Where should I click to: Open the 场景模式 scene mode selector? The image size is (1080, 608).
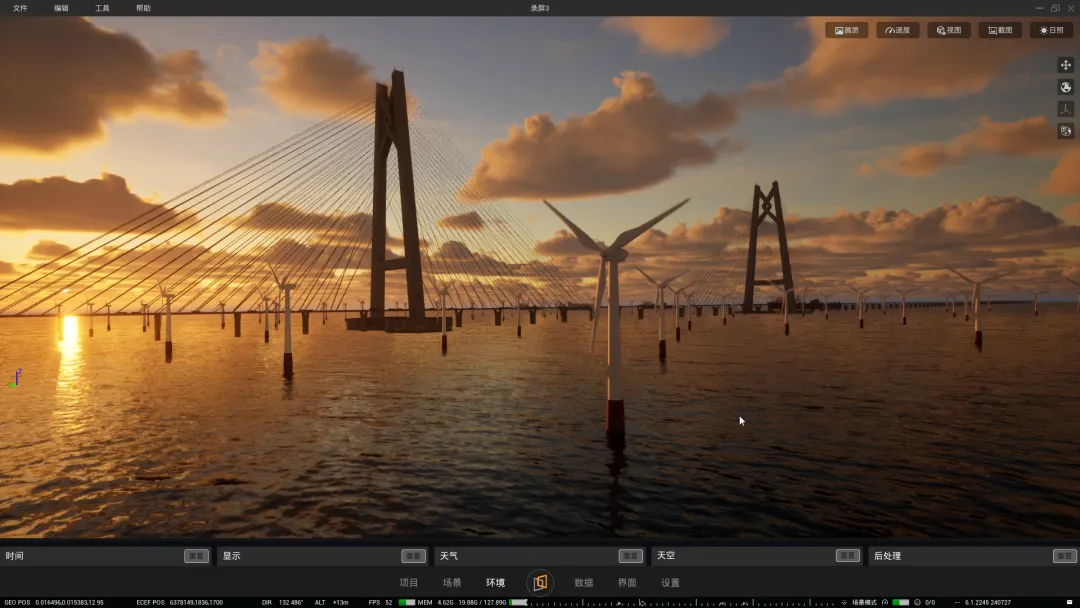(864, 602)
